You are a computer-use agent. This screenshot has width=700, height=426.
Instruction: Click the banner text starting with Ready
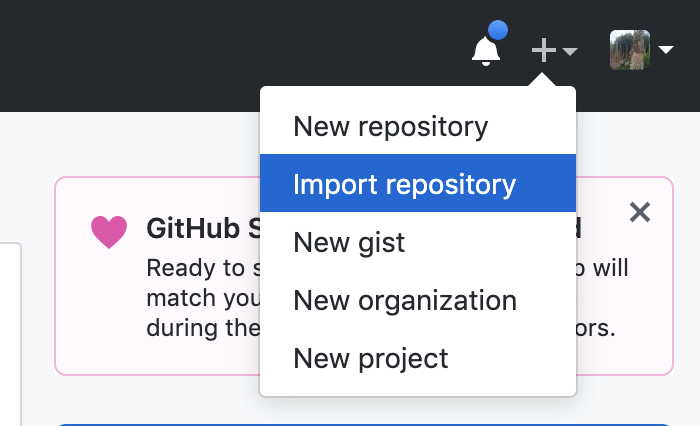200,269
